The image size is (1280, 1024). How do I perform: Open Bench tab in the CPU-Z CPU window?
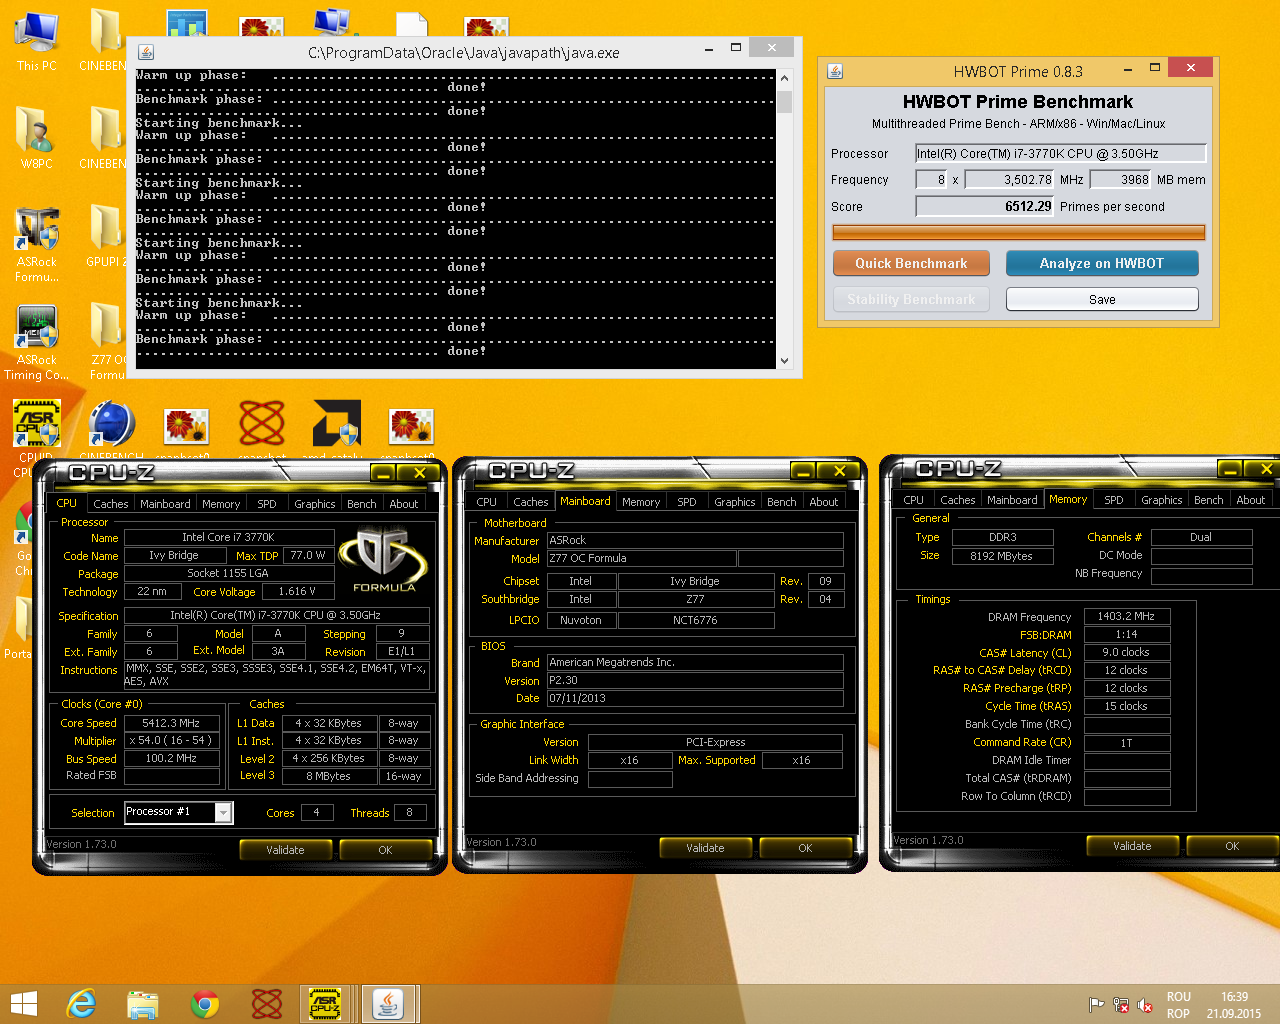tap(362, 504)
